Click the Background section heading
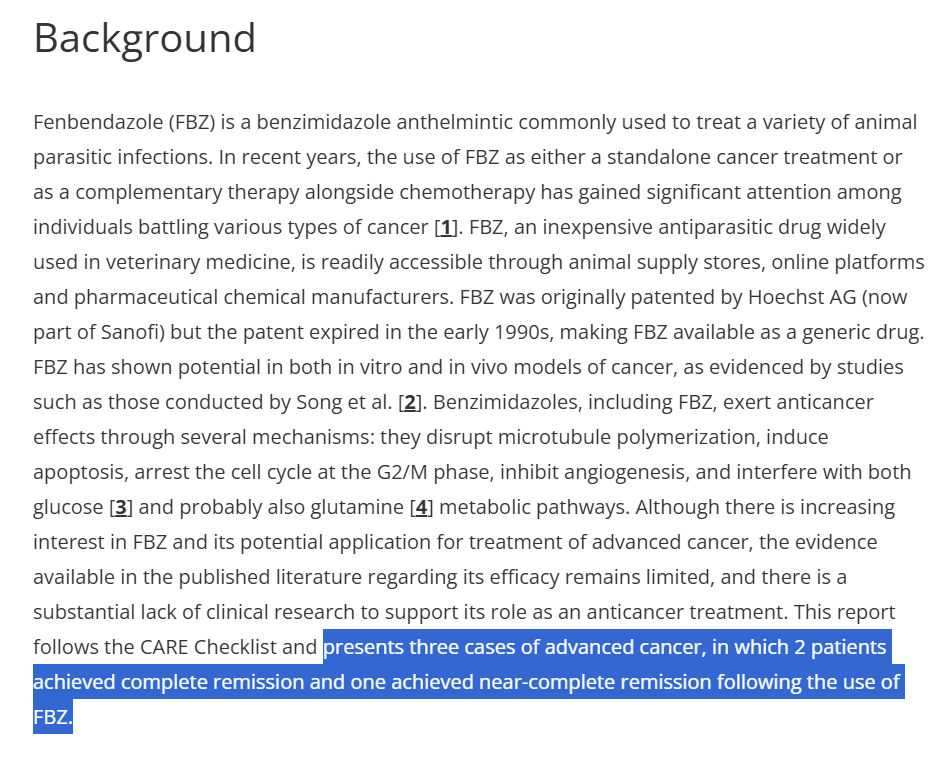 tap(144, 38)
